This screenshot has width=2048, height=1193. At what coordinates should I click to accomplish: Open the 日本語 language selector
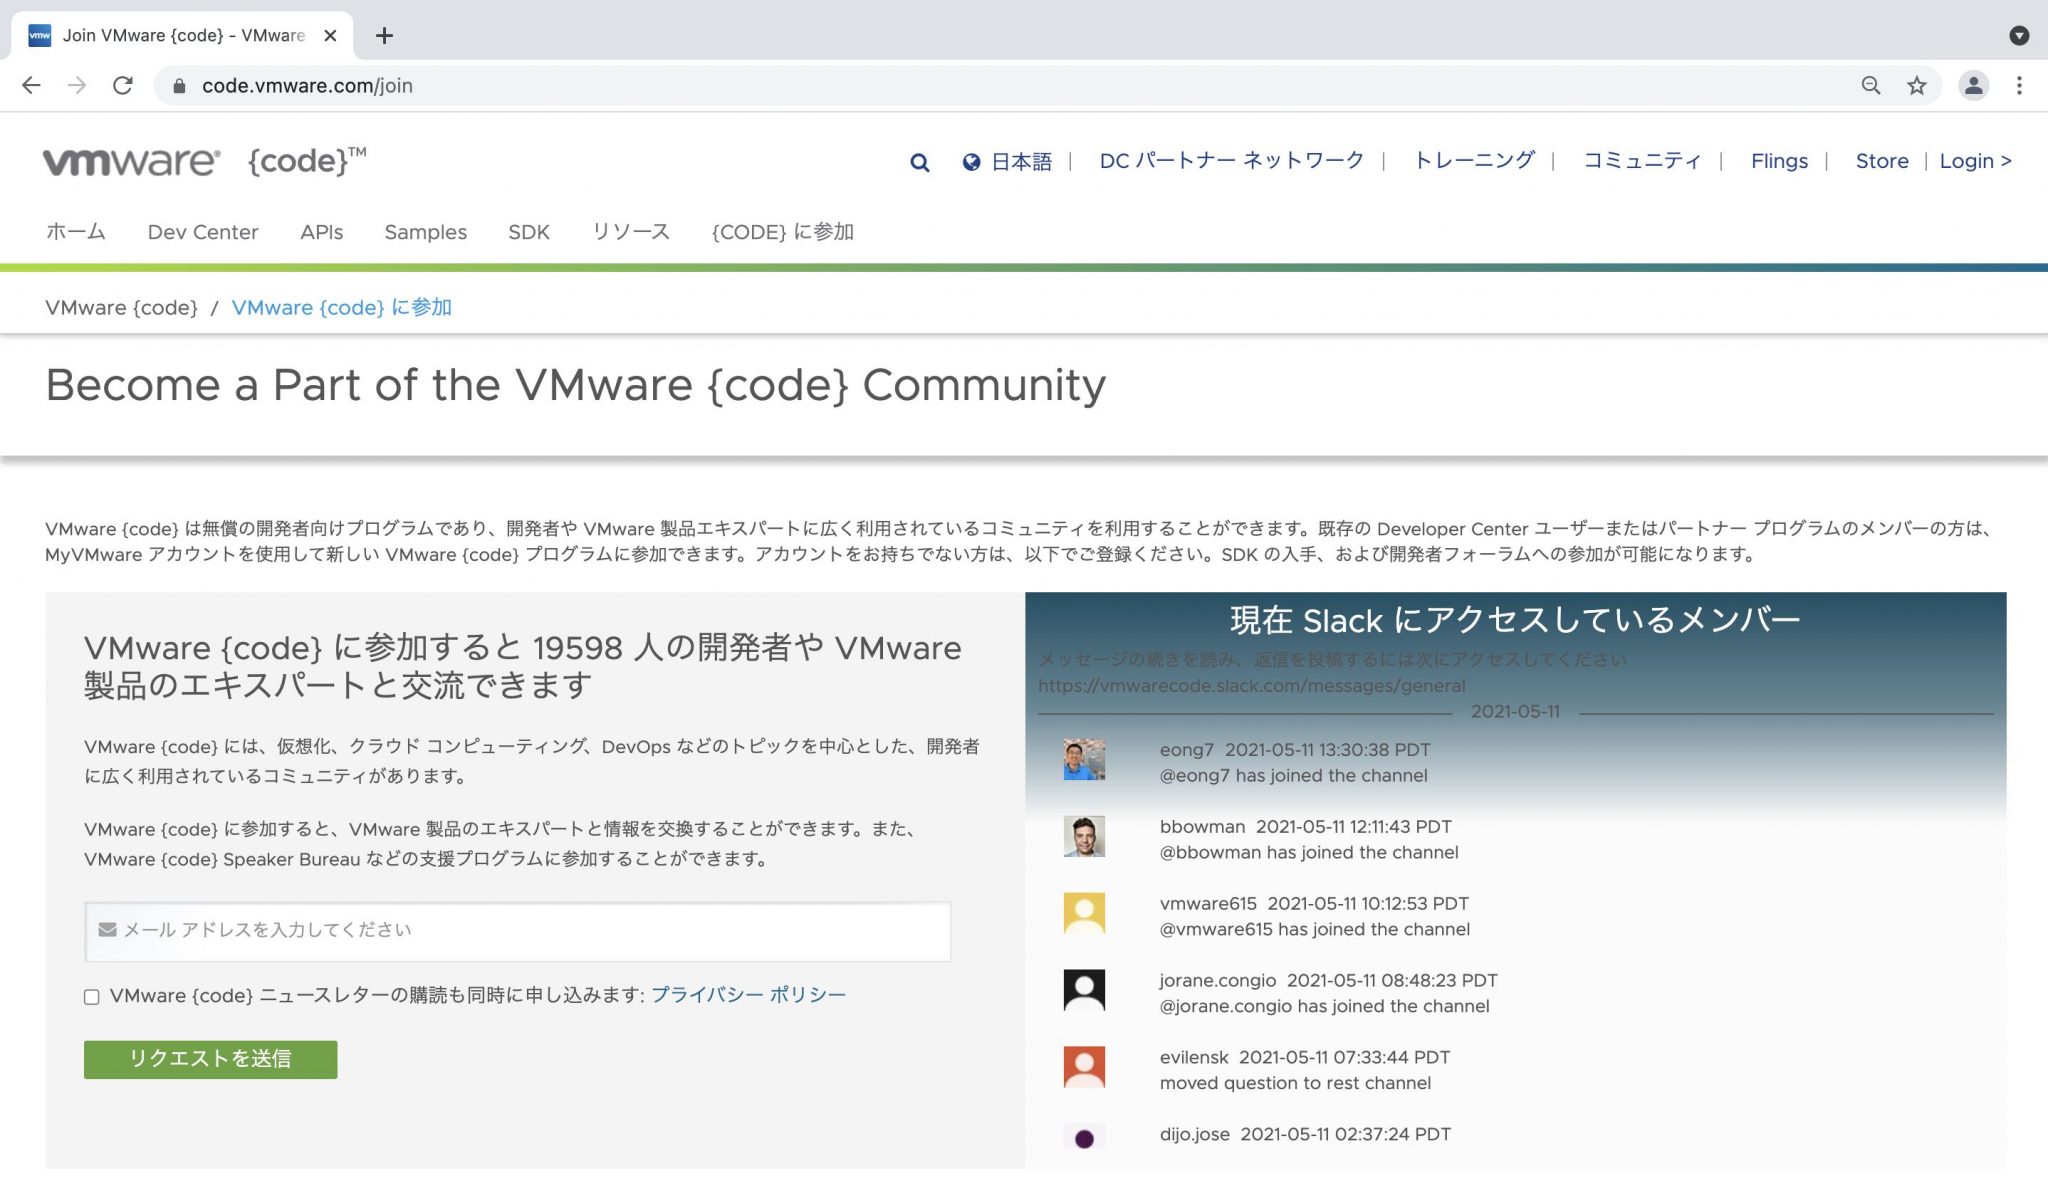(x=1021, y=162)
